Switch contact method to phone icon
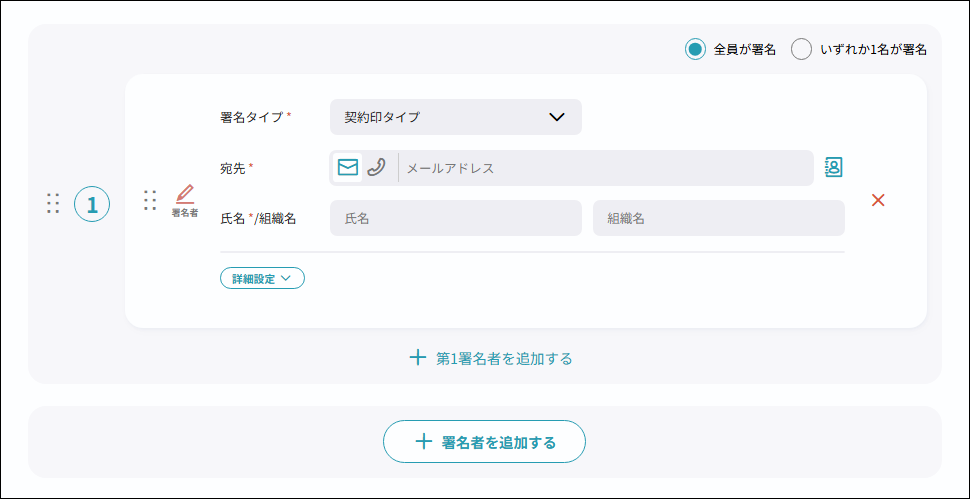This screenshot has height=499, width=970. pyautogui.click(x=376, y=168)
